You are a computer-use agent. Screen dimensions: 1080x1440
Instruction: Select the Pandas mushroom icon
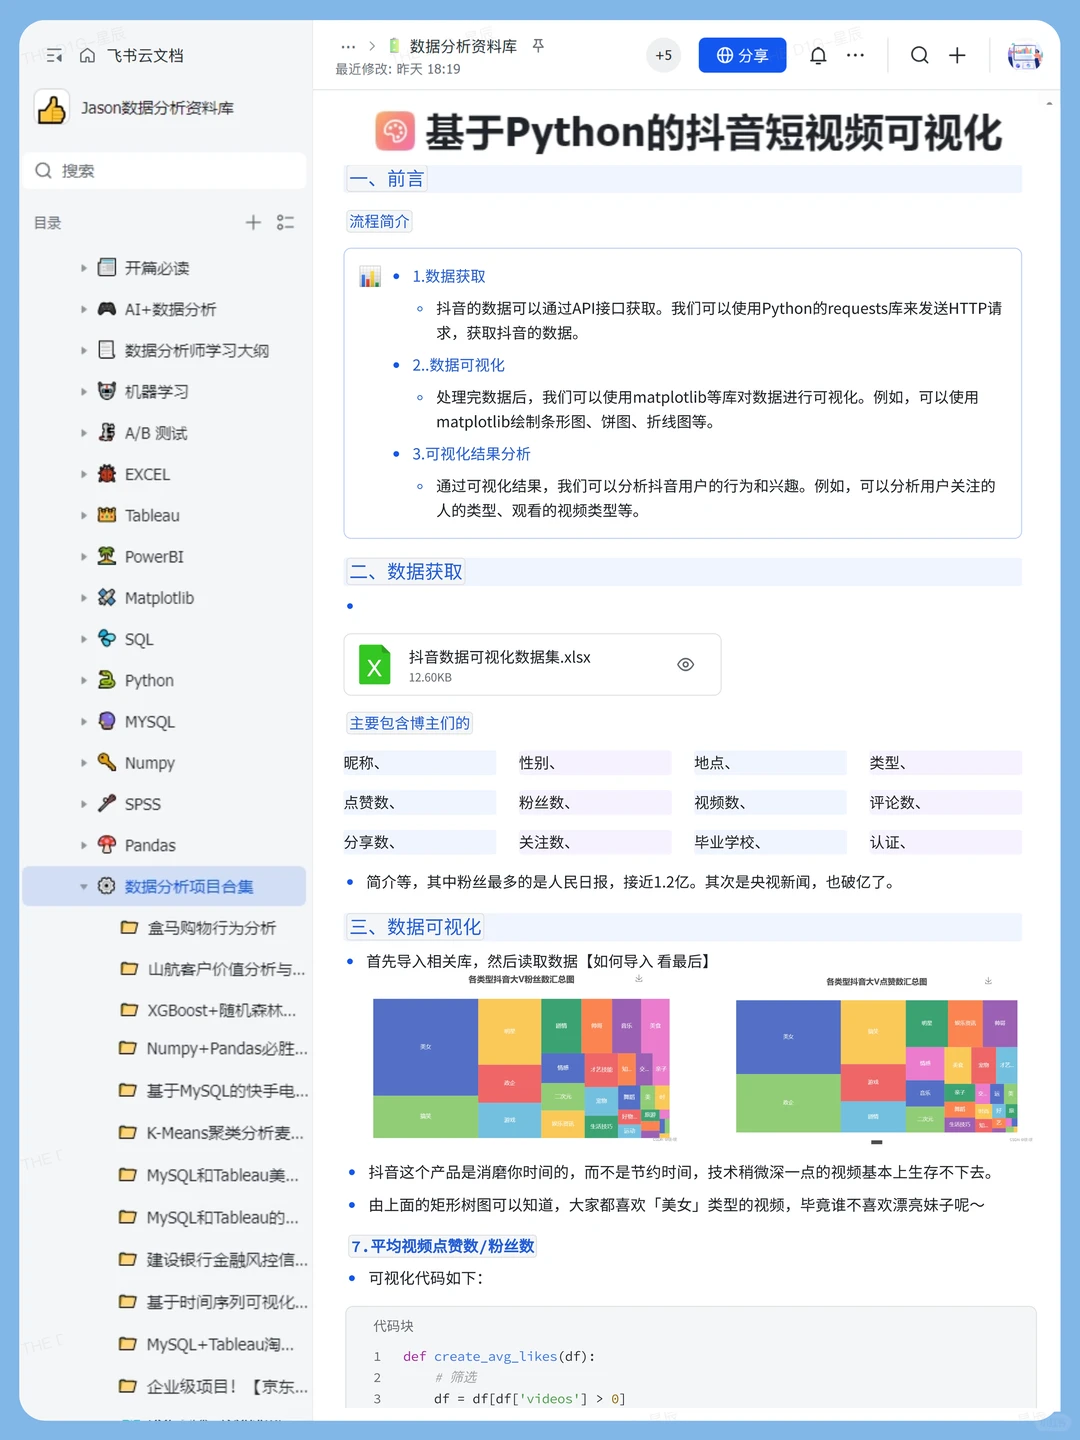107,845
